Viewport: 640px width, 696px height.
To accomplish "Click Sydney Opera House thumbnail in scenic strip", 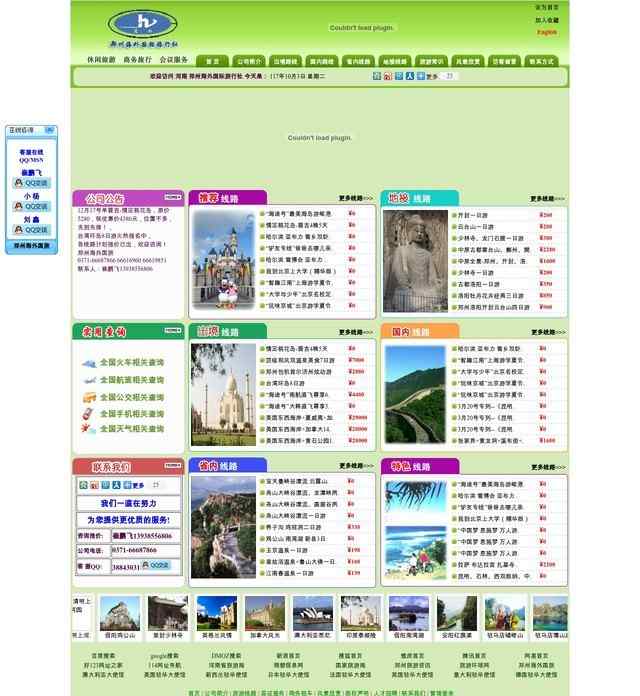I will point(313,613).
